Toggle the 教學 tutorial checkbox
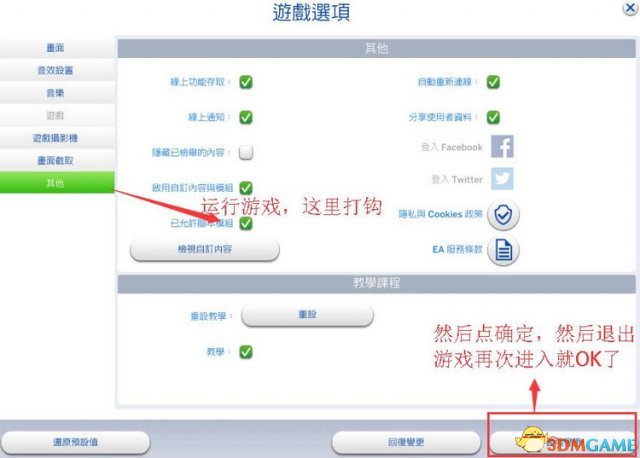 pos(246,351)
